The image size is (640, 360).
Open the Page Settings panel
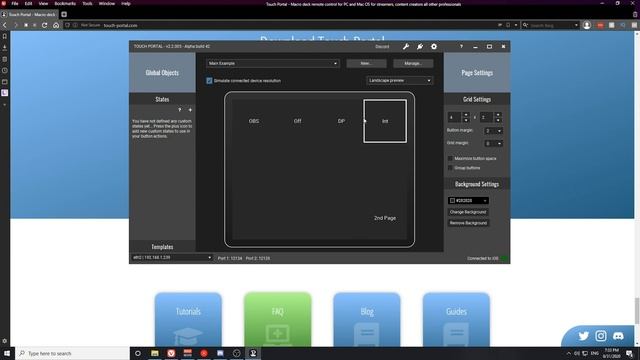pyautogui.click(x=477, y=73)
